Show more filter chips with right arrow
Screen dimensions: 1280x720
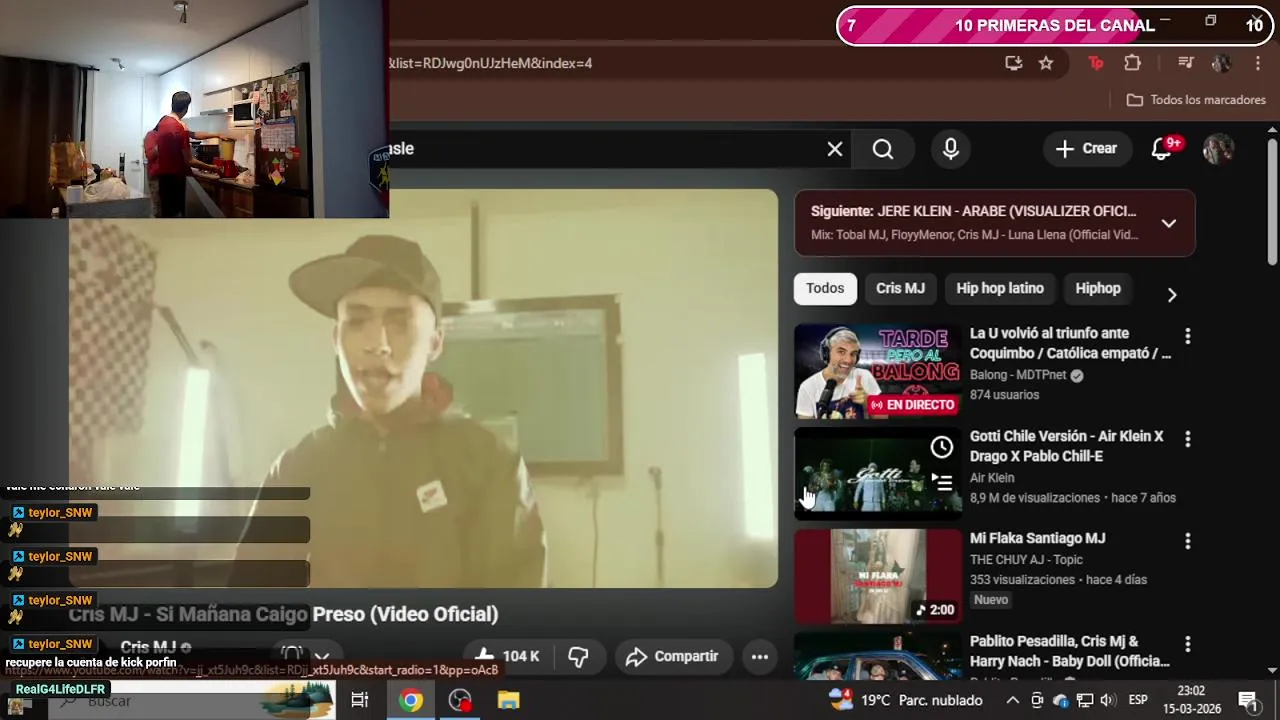(1172, 295)
